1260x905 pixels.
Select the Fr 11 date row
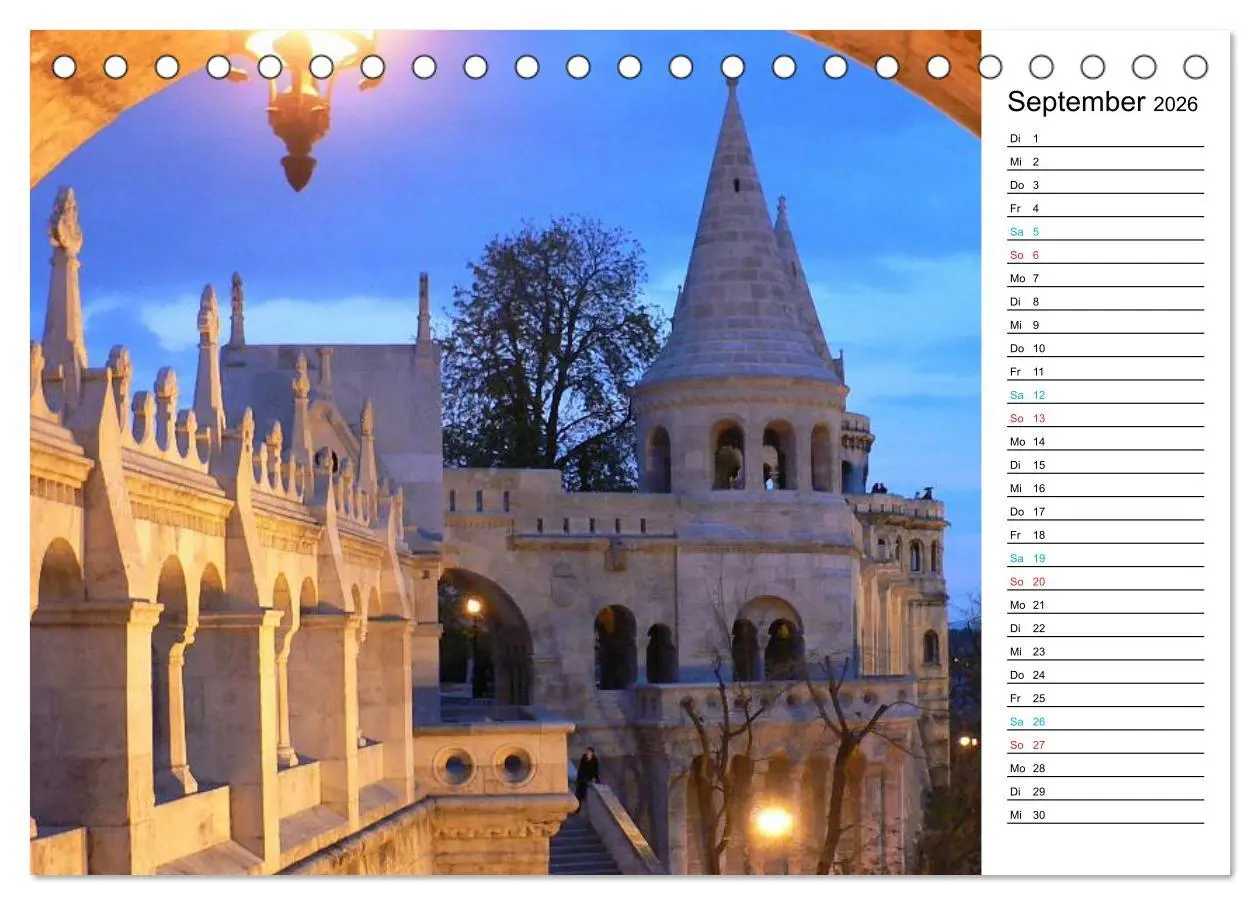point(1105,372)
